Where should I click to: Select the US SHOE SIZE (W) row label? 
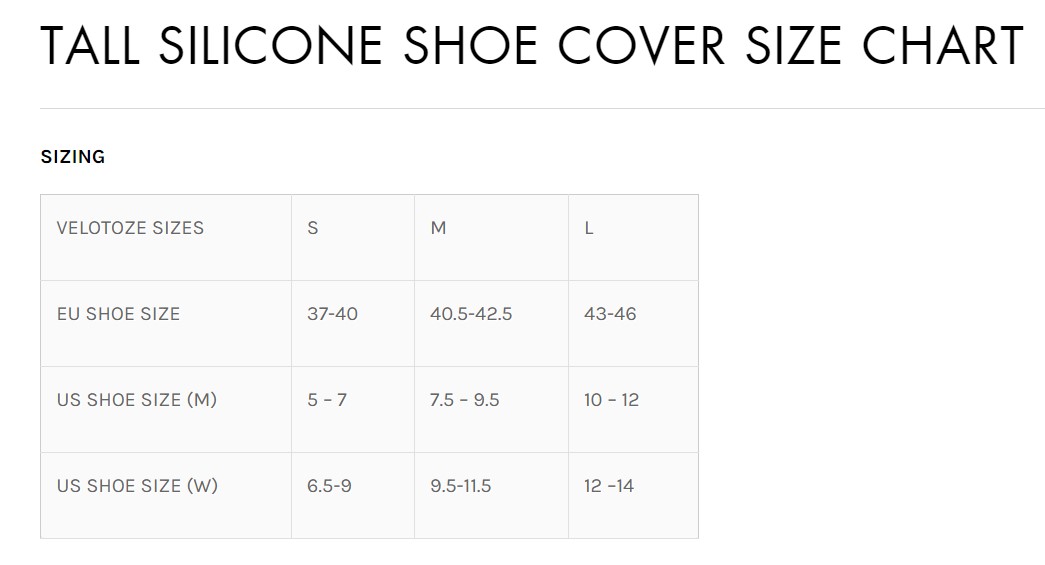click(137, 486)
